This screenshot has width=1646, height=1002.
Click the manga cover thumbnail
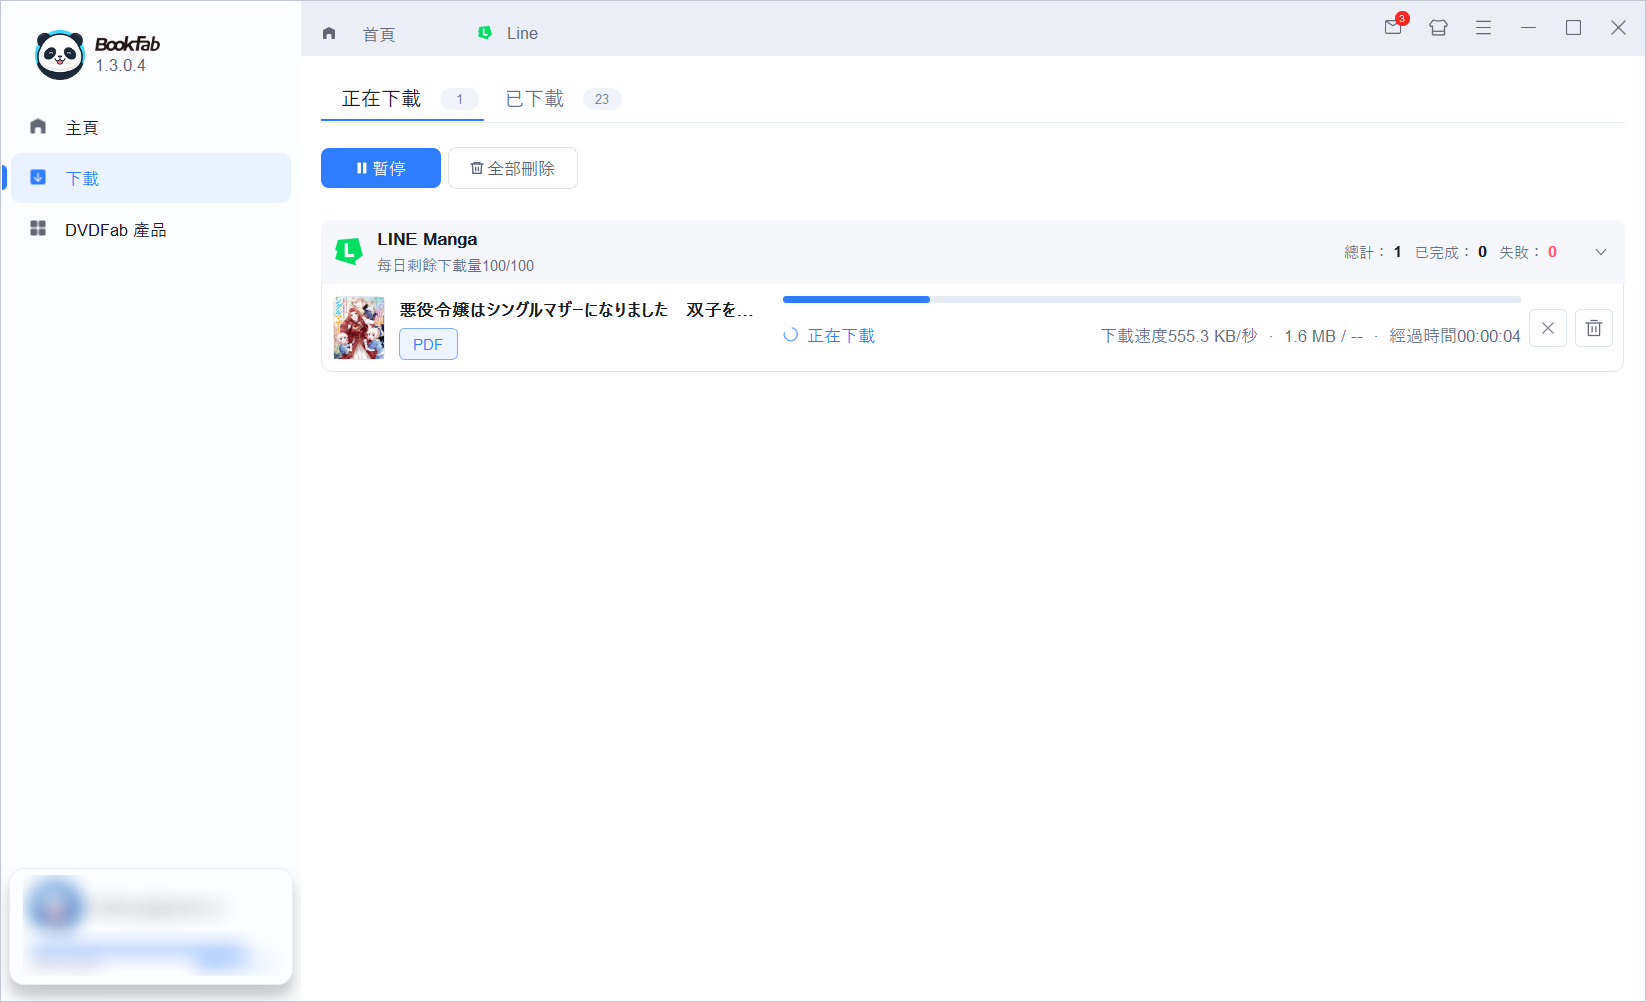pos(359,327)
